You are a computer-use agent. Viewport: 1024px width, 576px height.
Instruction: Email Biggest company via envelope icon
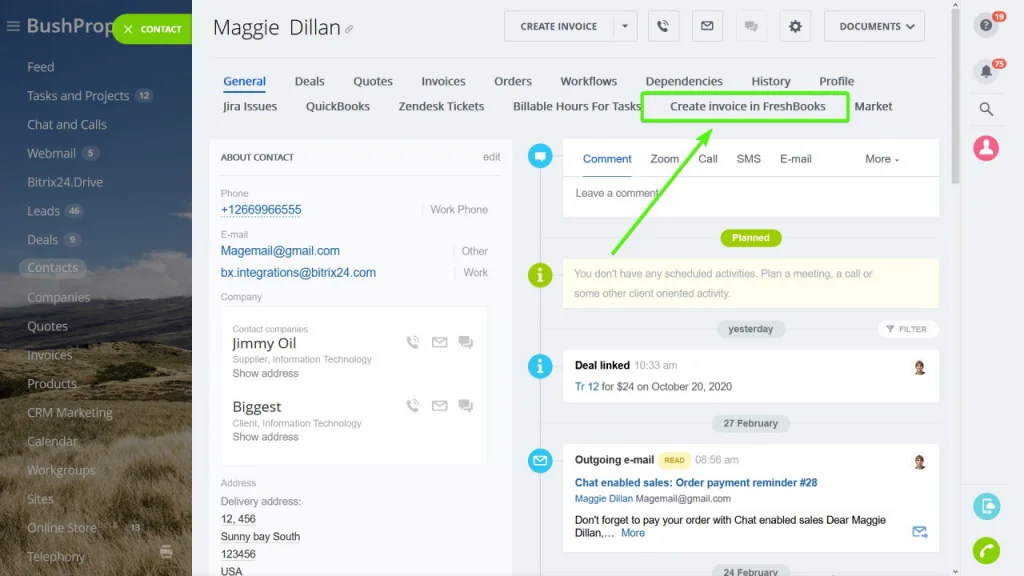(x=439, y=406)
